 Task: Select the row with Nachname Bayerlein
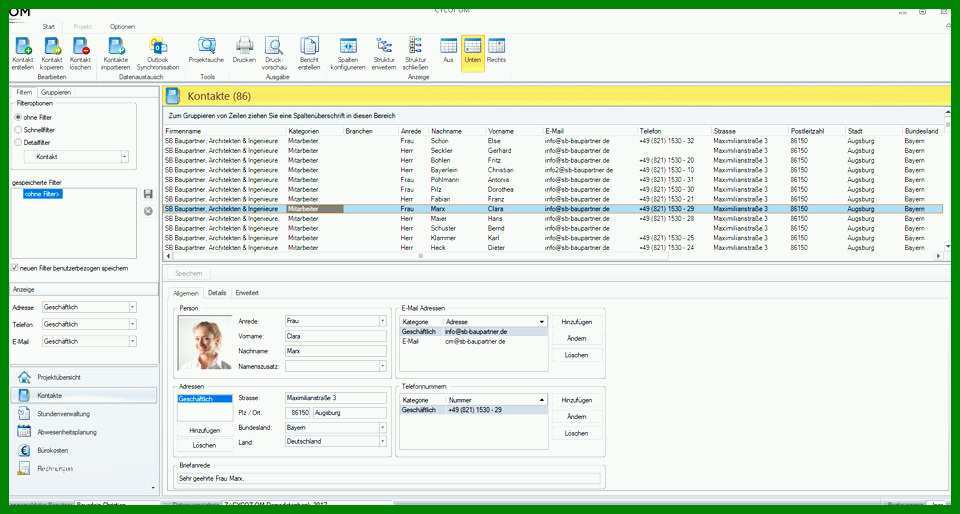pyautogui.click(x=553, y=170)
